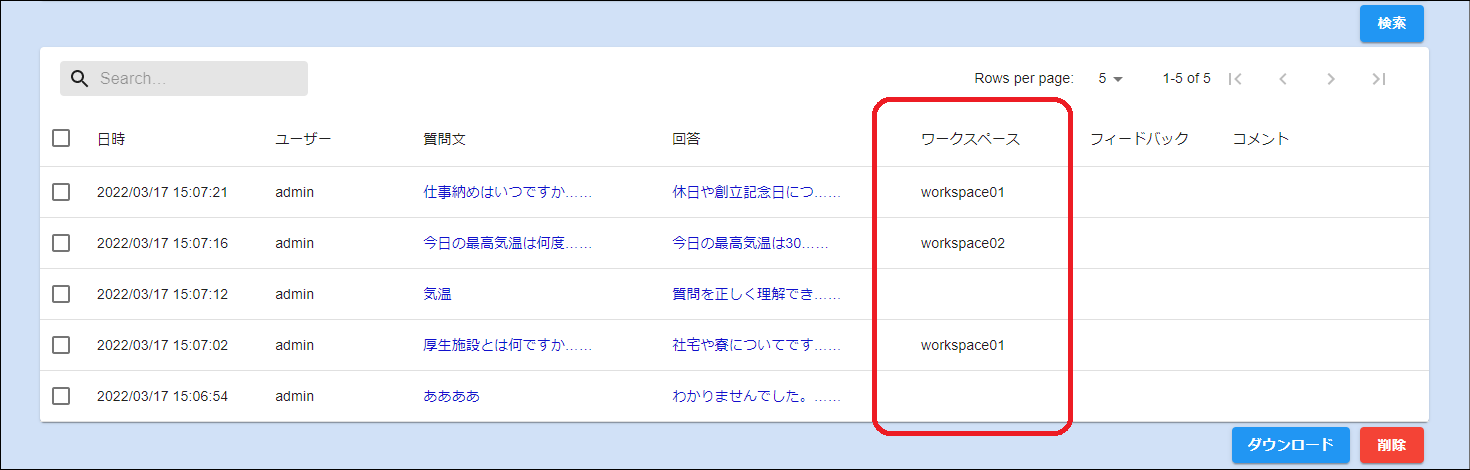Click the 気温 question link
Screen dimensions: 1470x470
coord(438,294)
